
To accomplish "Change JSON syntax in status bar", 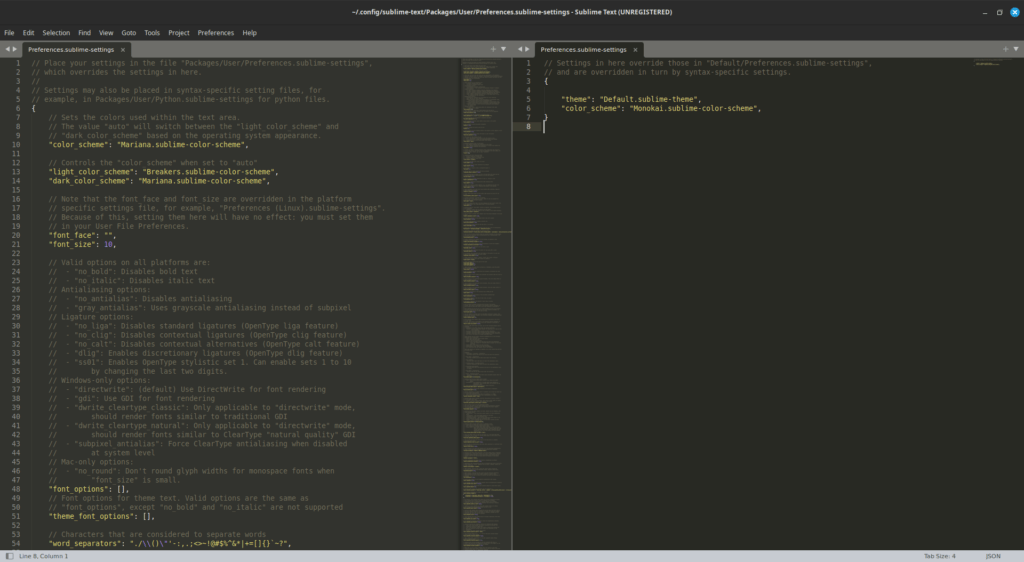I will coord(993,556).
